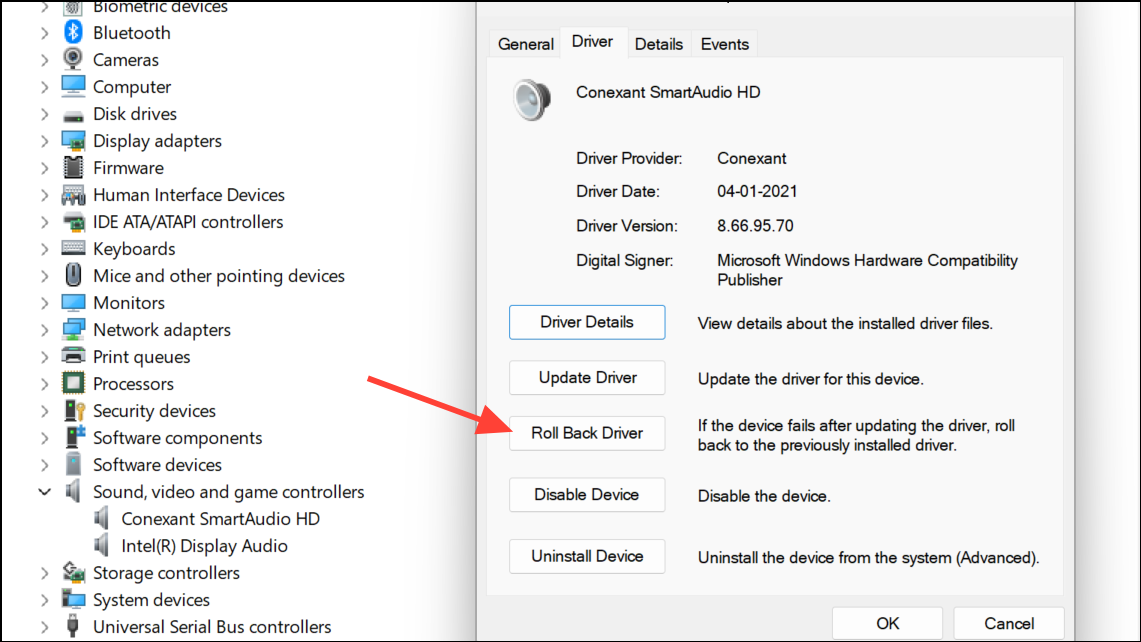Open the Events tab
The width and height of the screenshot is (1141, 642).
(725, 44)
